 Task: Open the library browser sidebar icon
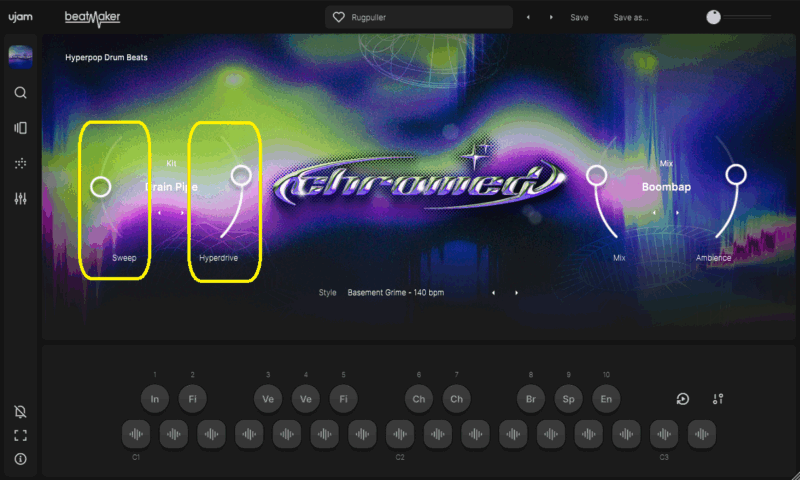20,128
